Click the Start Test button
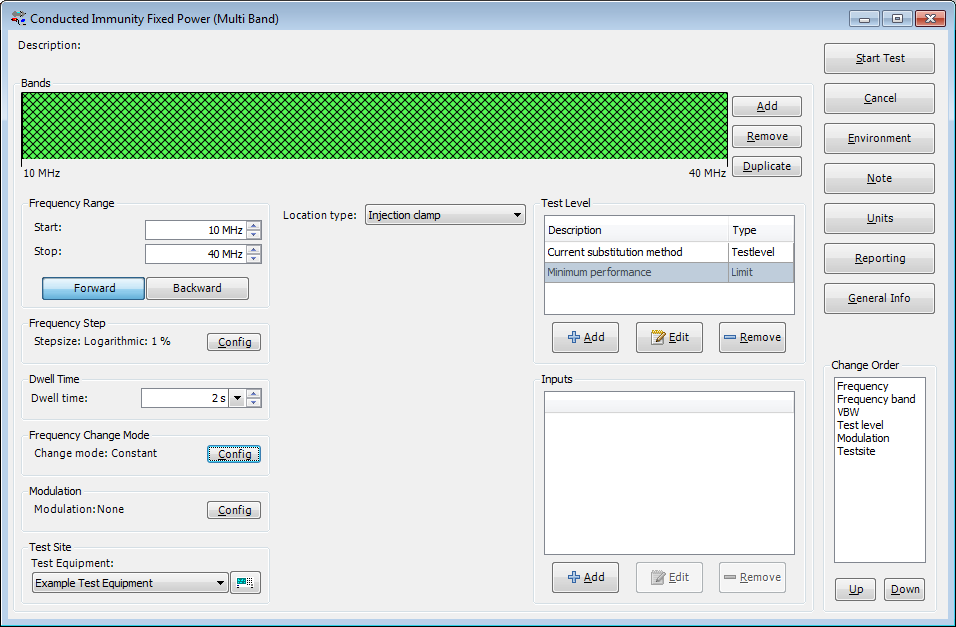The width and height of the screenshot is (956, 627). click(879, 58)
